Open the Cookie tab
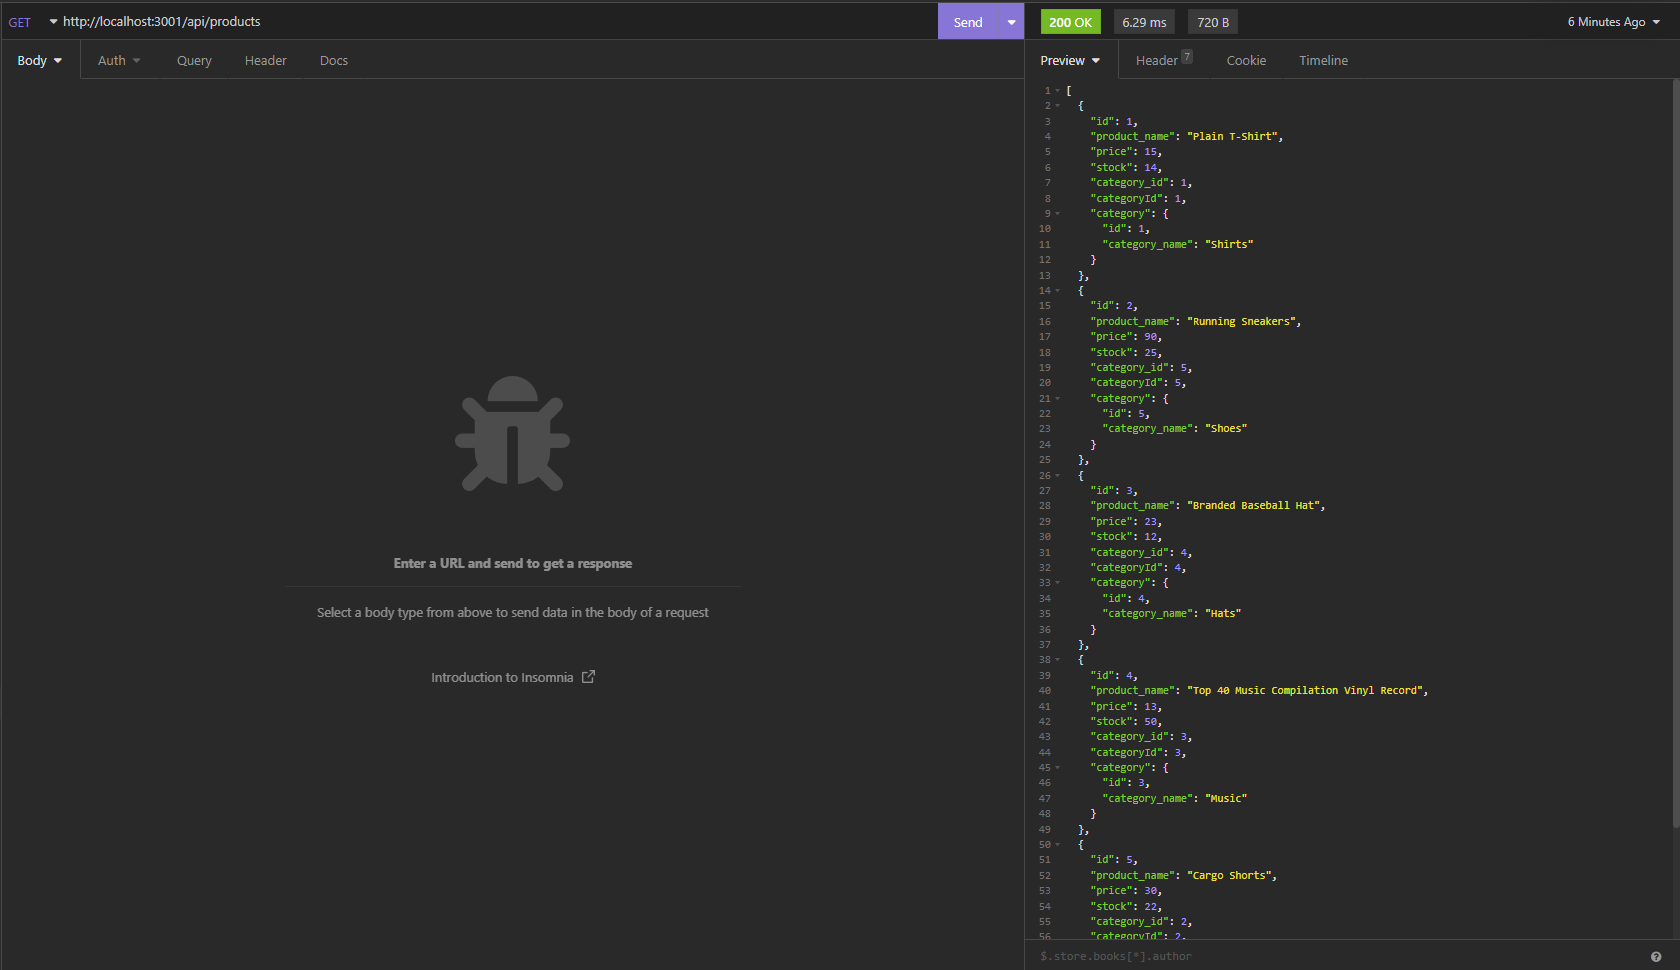Screen dimensions: 1680x970 pos(1246,61)
